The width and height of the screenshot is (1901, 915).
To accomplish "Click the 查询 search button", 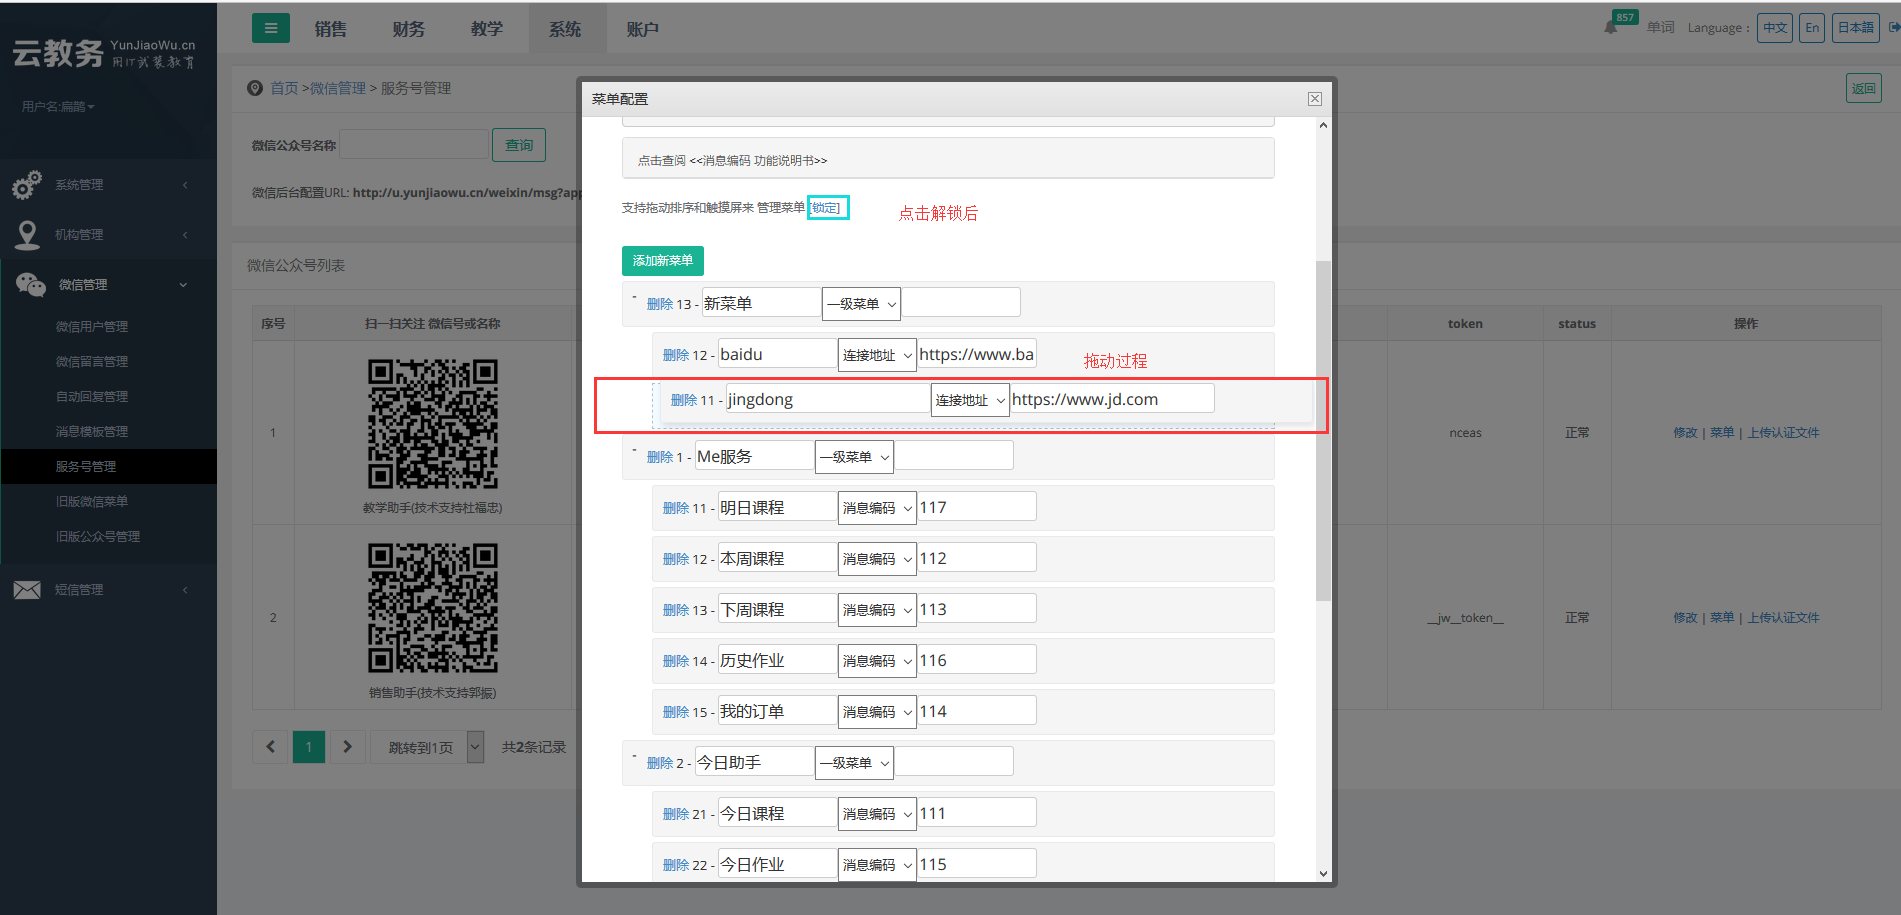I will click(x=519, y=145).
